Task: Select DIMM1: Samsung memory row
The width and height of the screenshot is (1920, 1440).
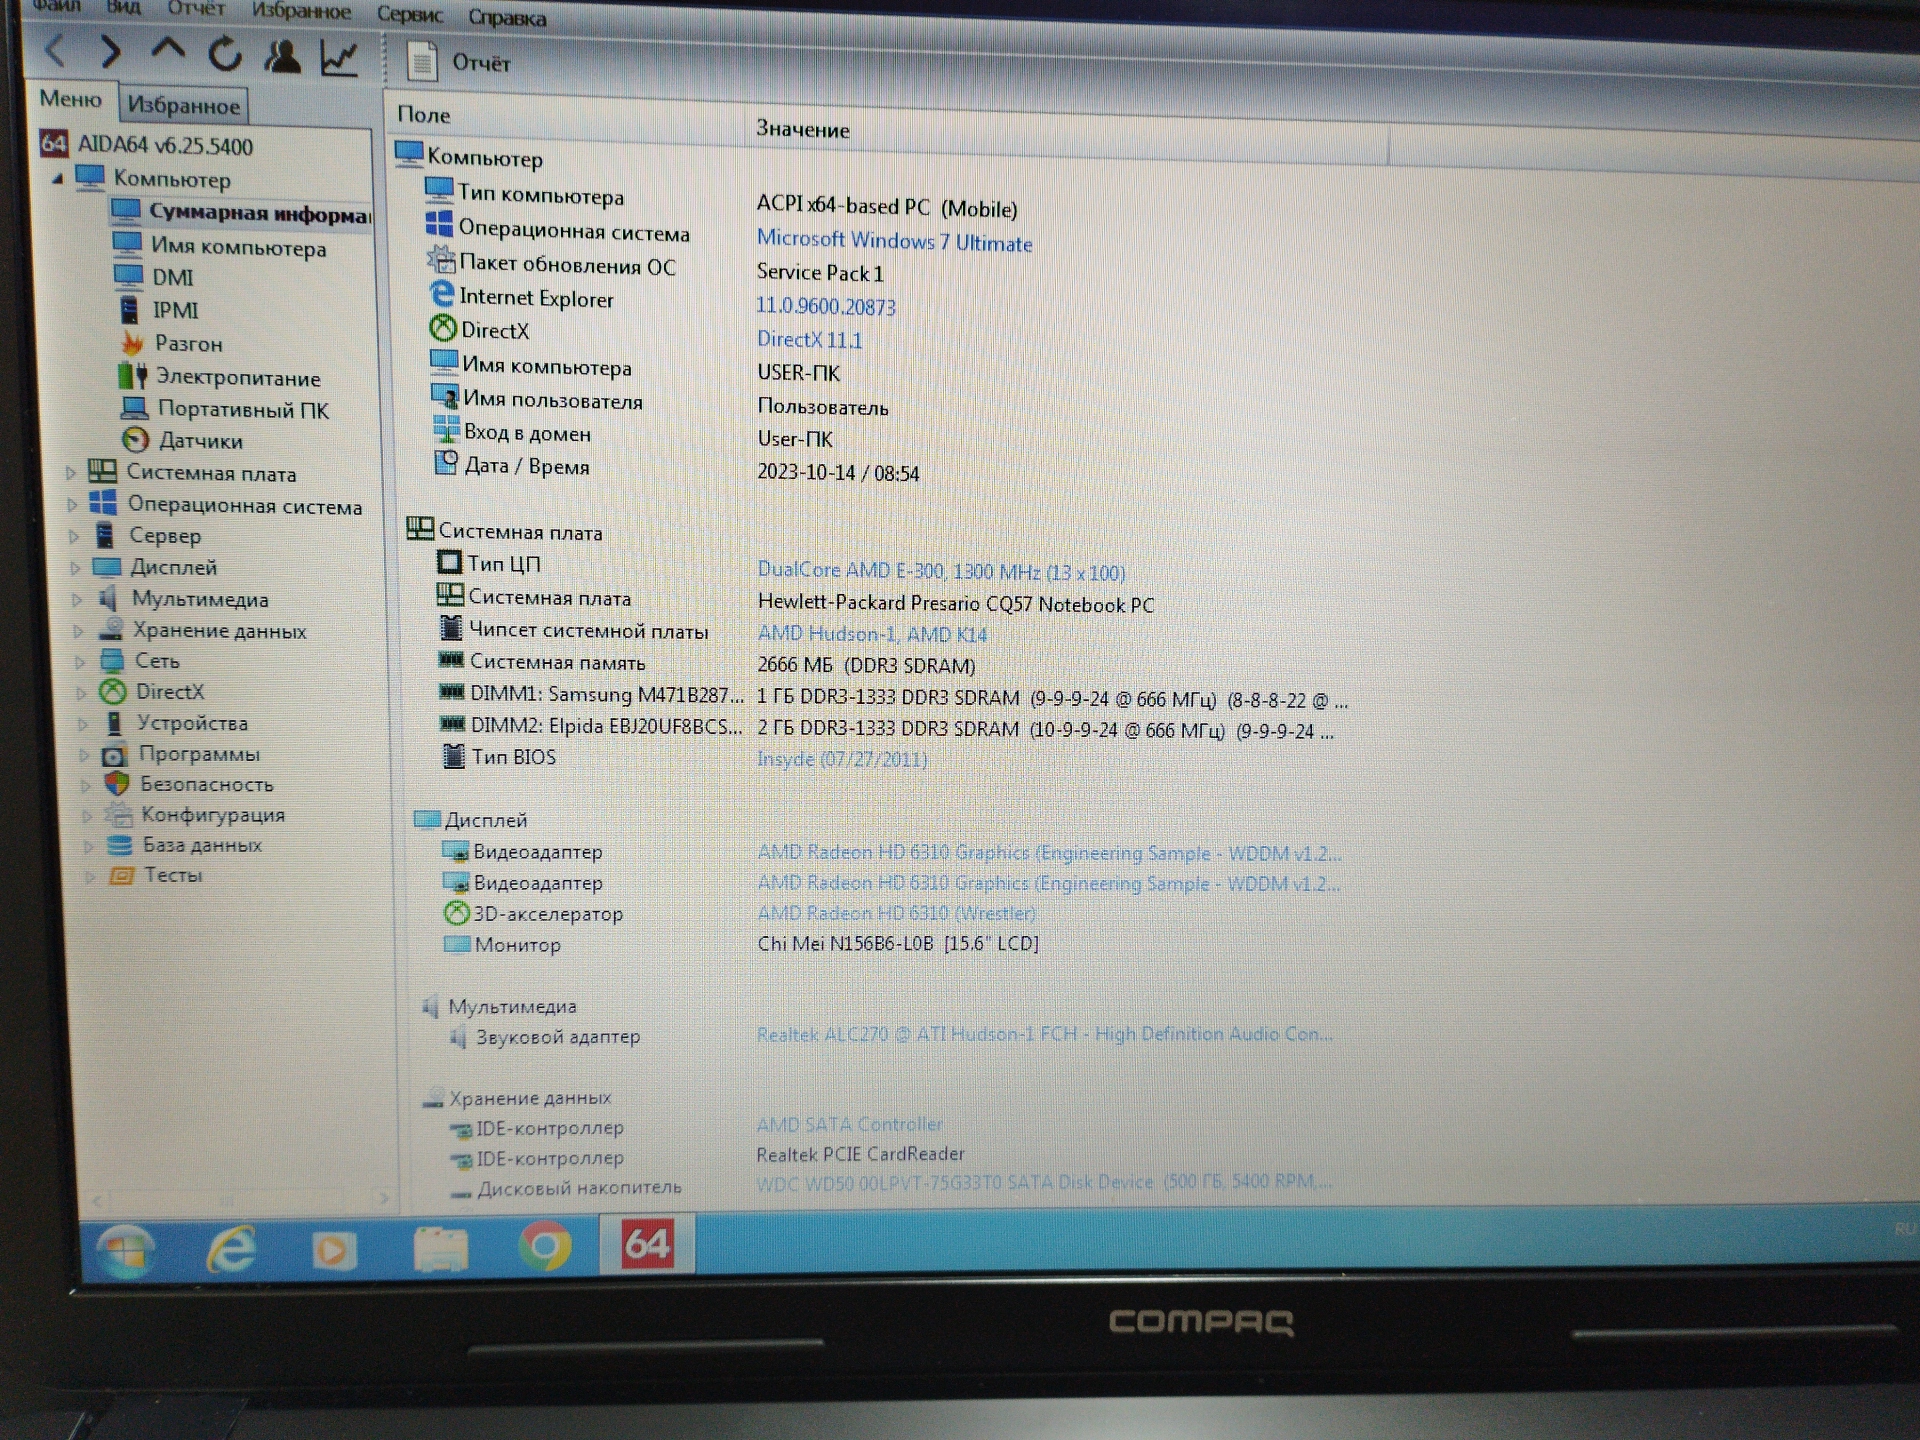Action: (892, 697)
